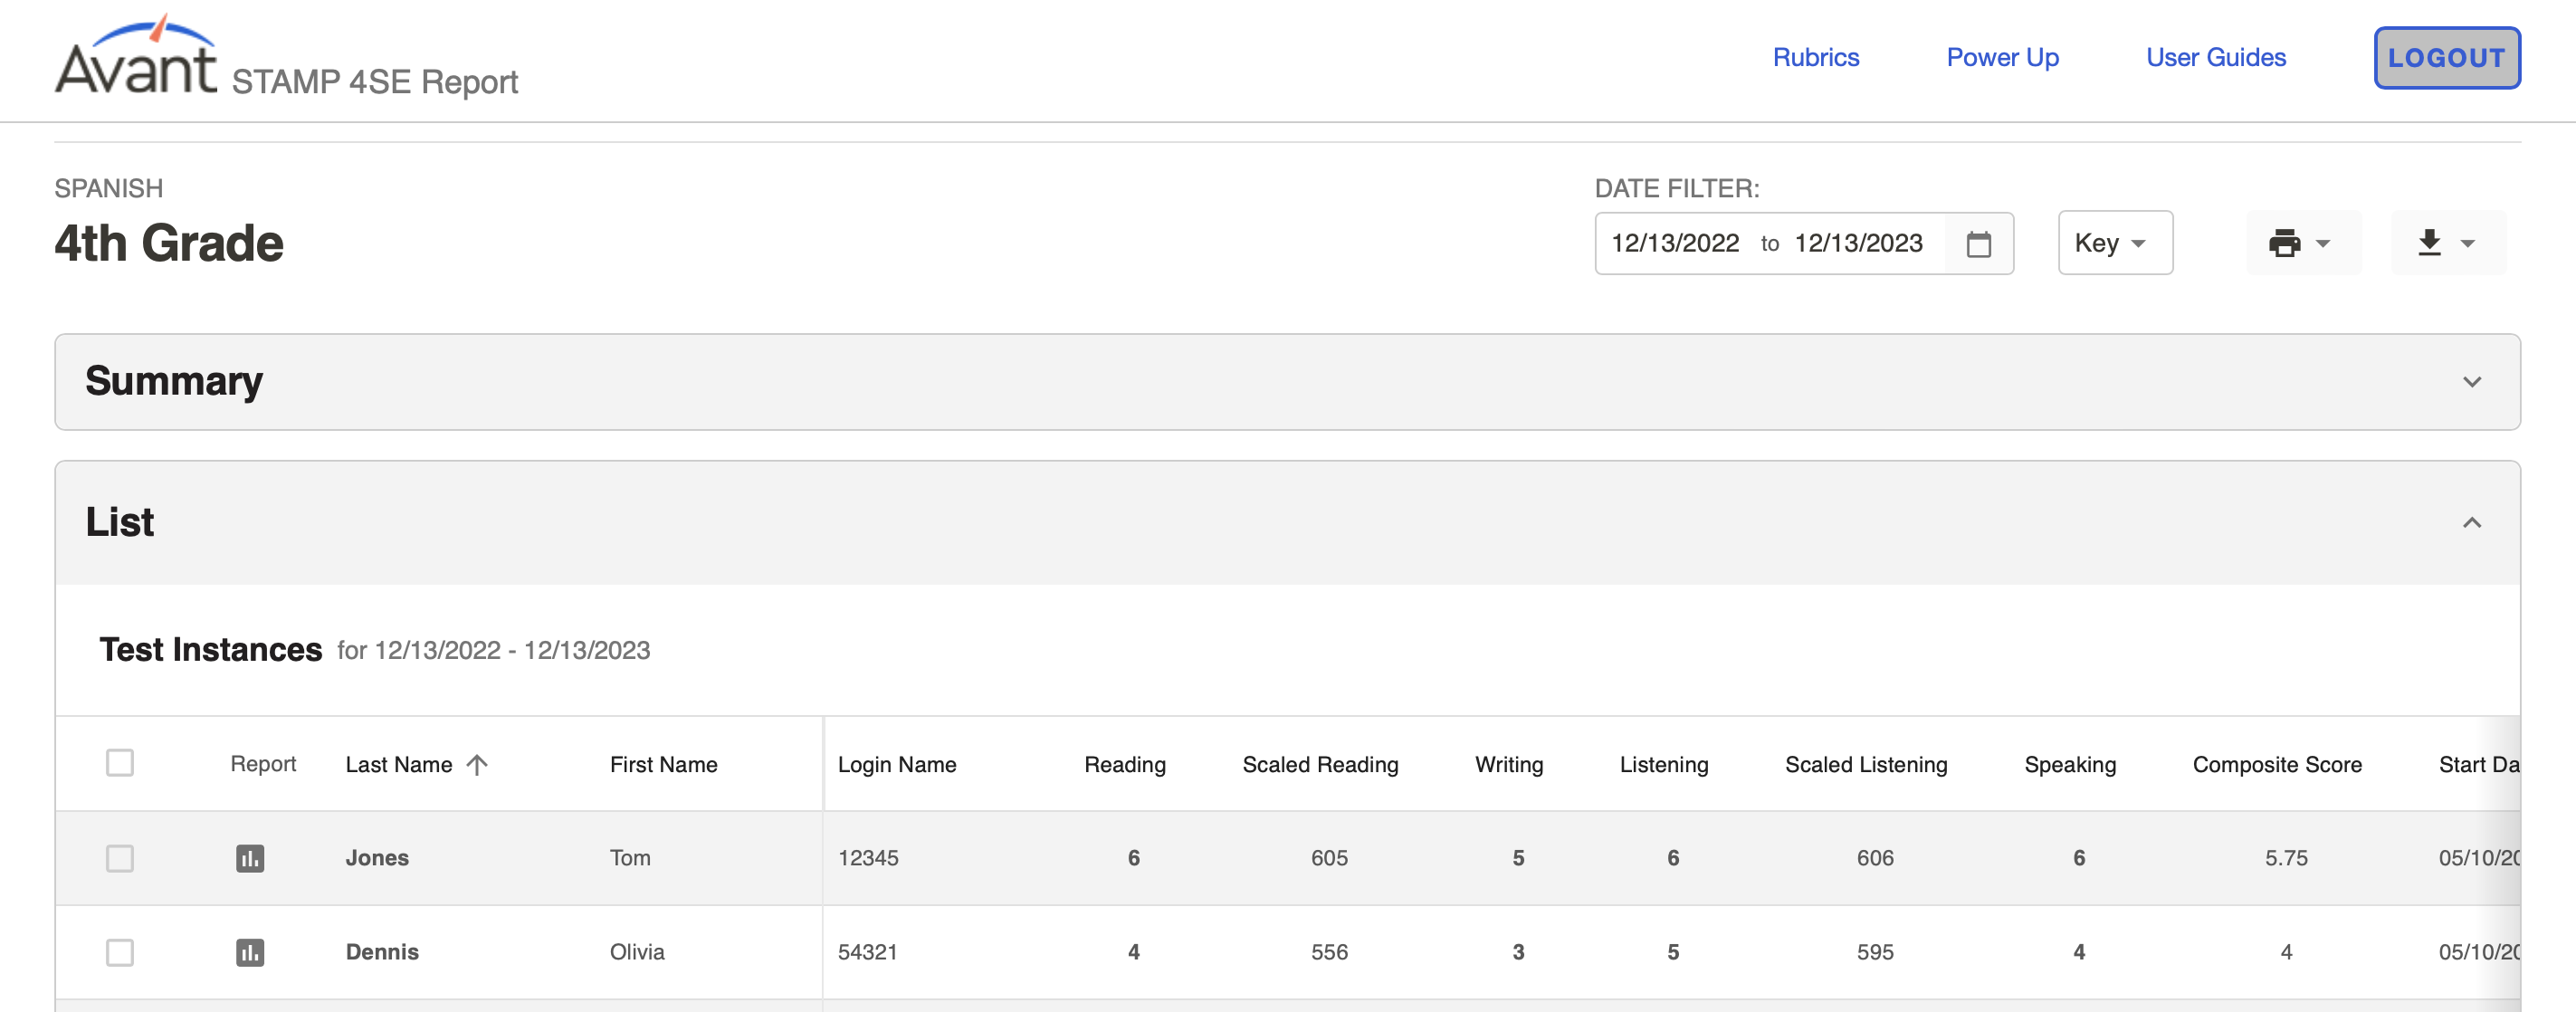The height and width of the screenshot is (1012, 2576).
Task: Click login name 54321
Action: [x=867, y=952]
